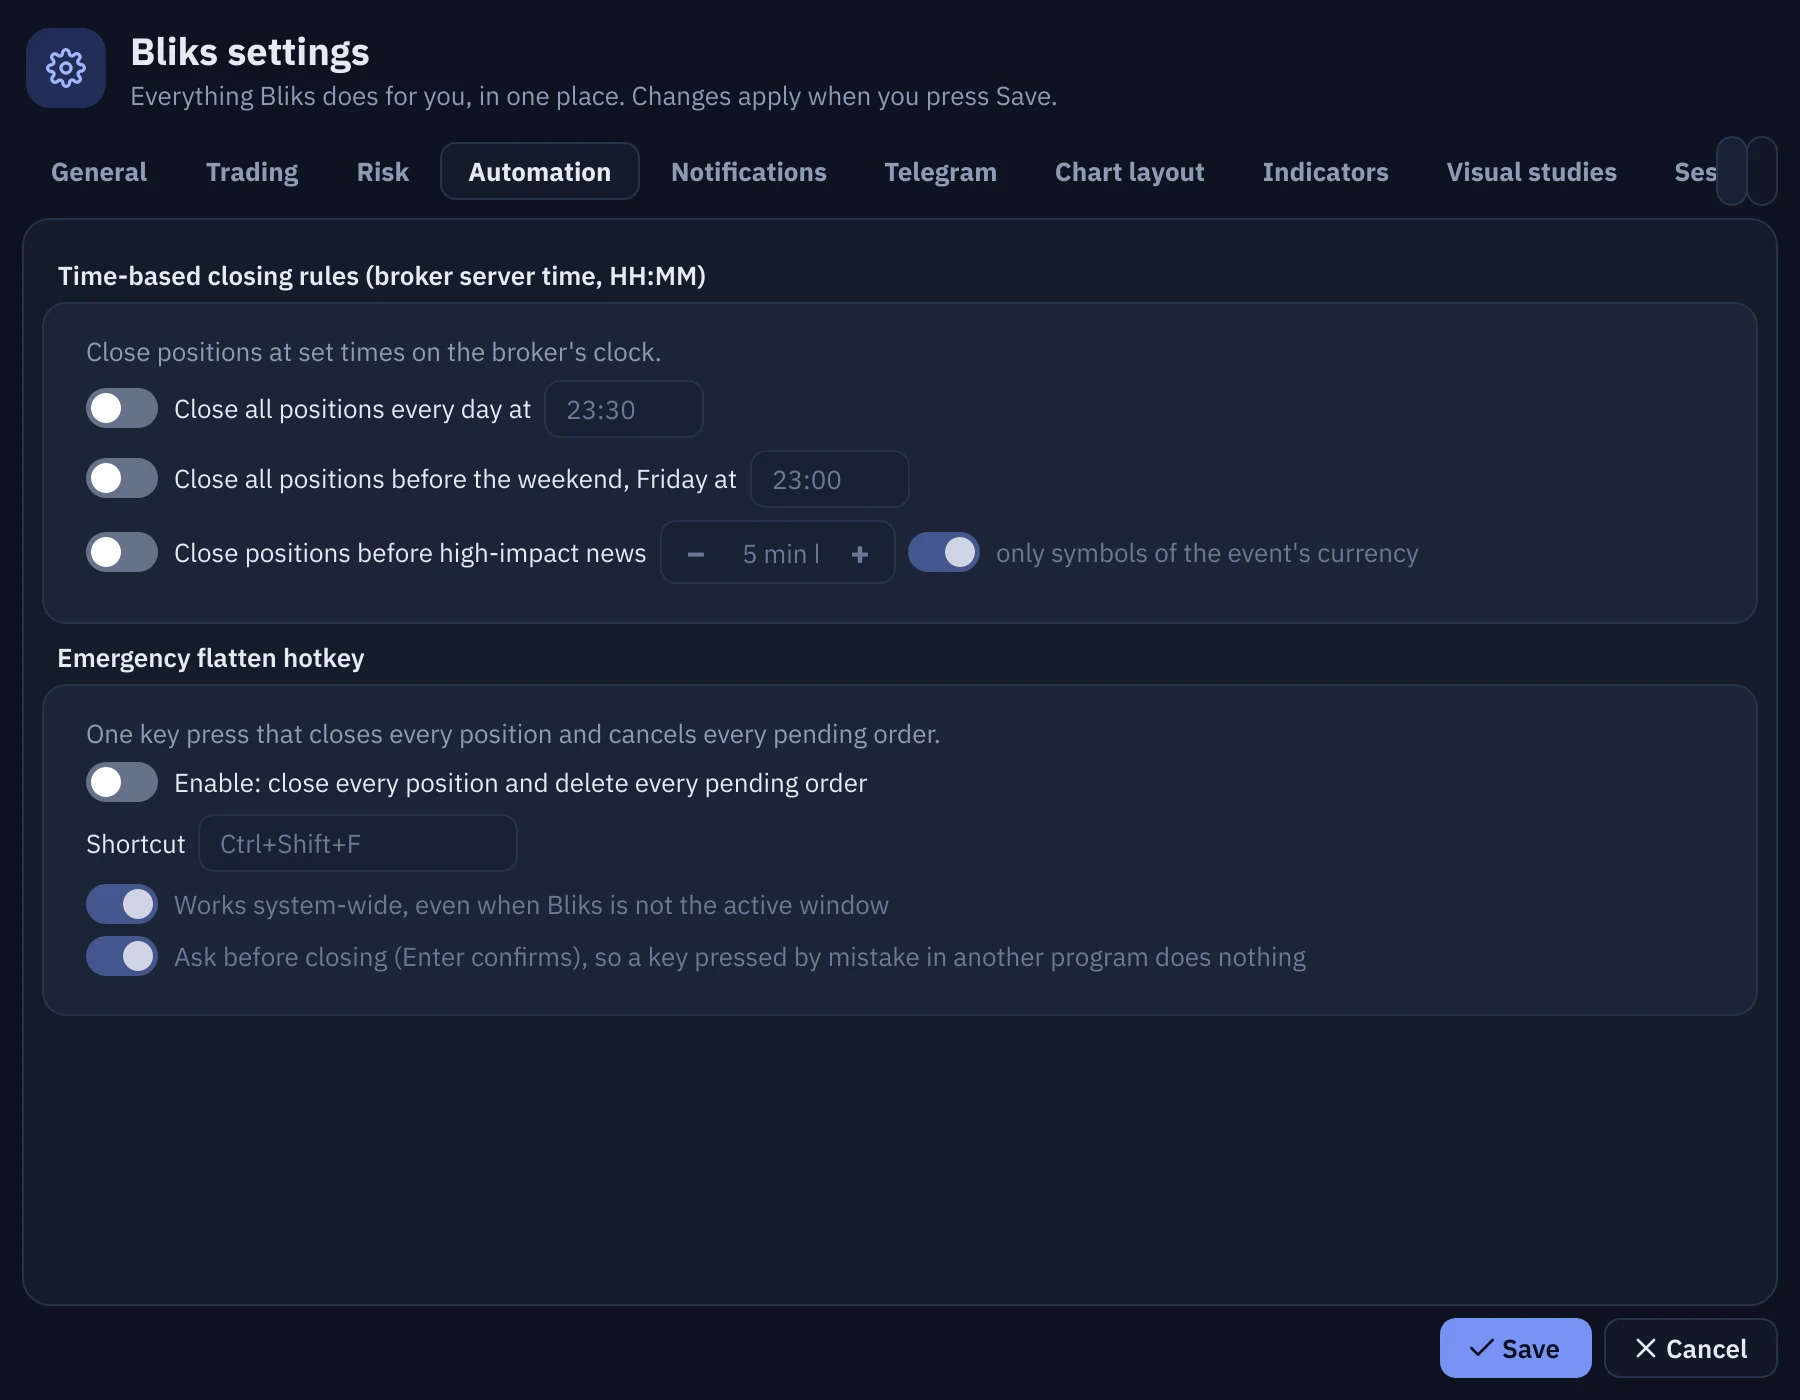Click 'Close positions at set times' description
The image size is (1800, 1400).
(x=374, y=352)
